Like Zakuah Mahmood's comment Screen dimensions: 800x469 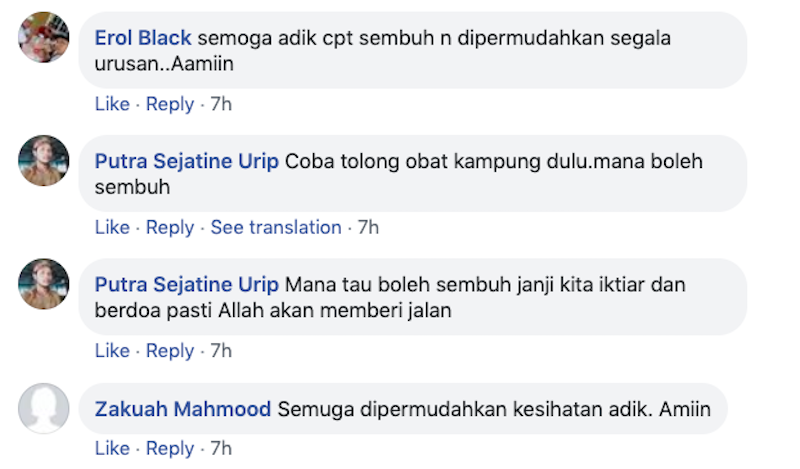click(x=112, y=448)
